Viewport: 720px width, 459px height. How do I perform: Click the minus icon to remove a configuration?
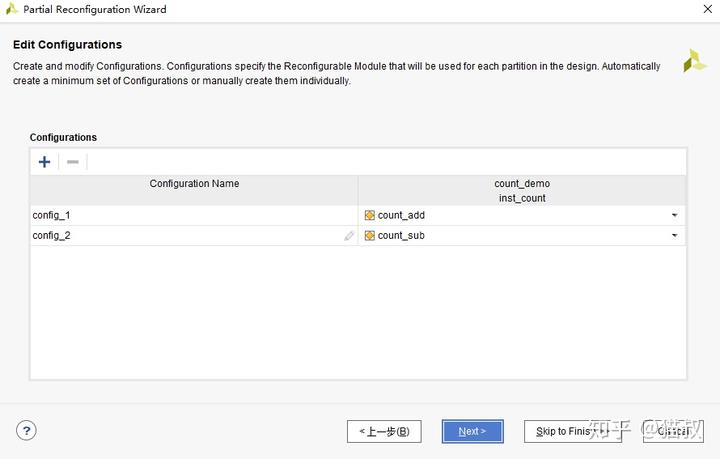tap(73, 162)
